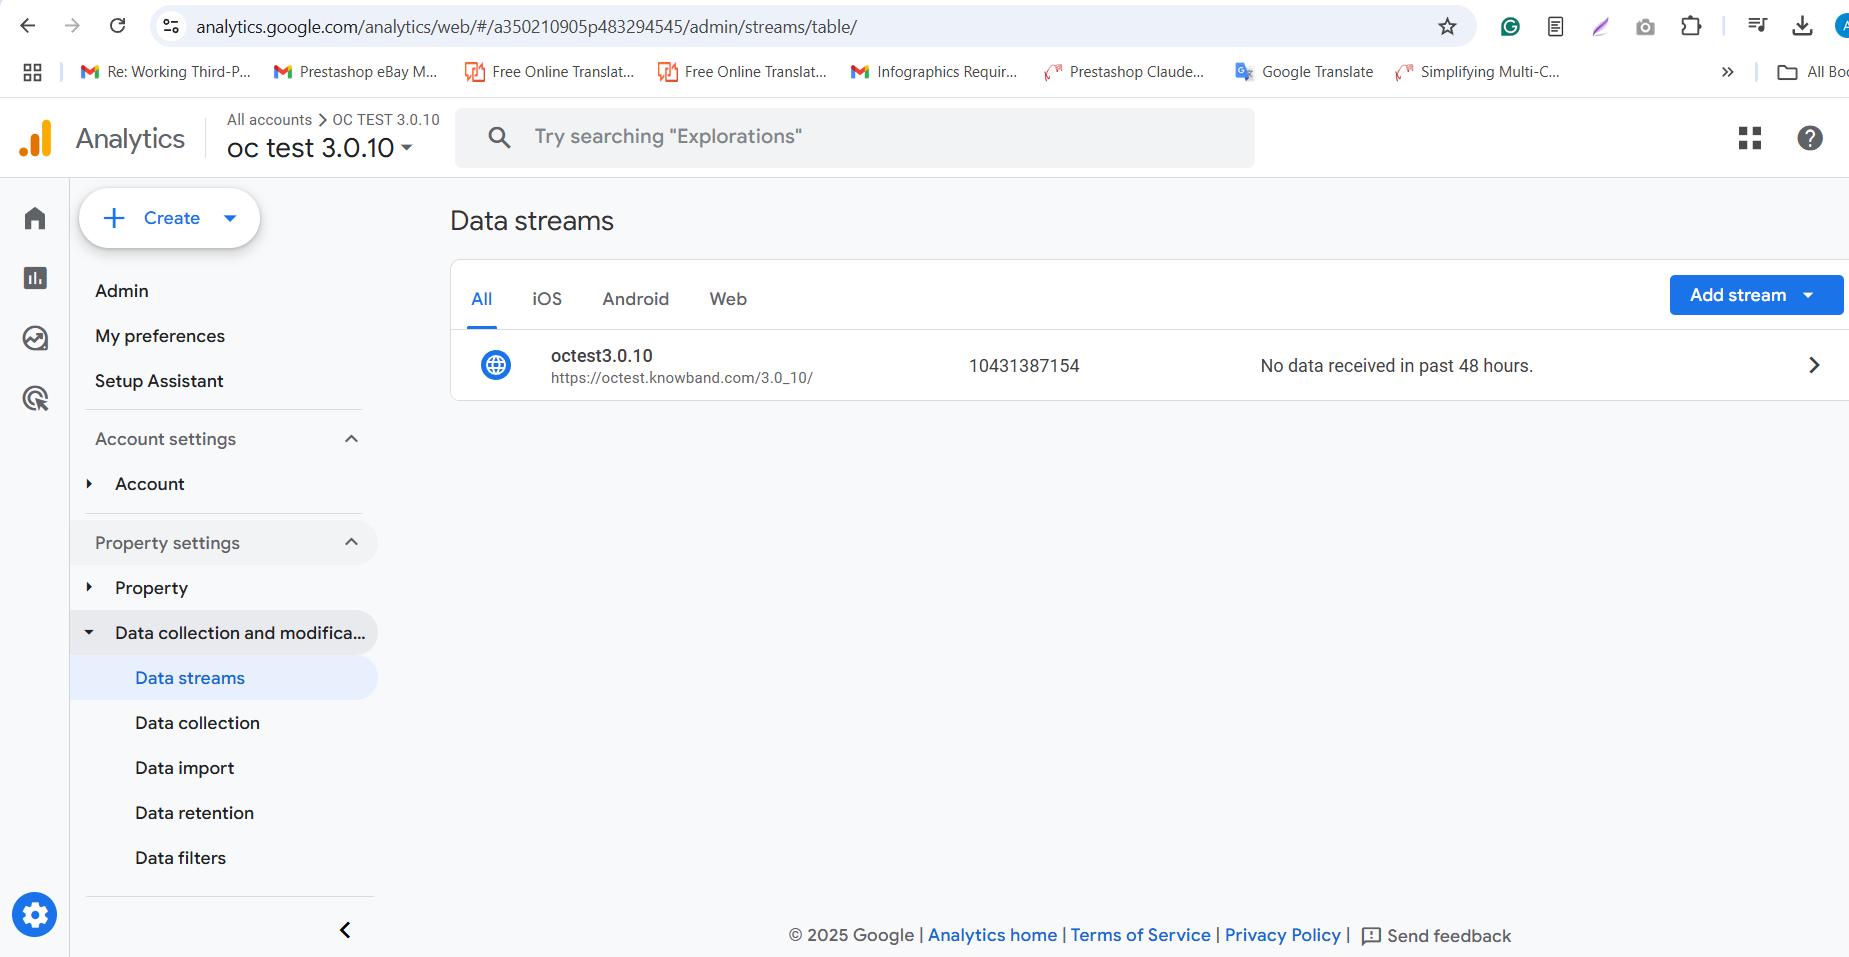The height and width of the screenshot is (957, 1849).
Task: Click the search magnifier icon
Action: click(x=499, y=137)
